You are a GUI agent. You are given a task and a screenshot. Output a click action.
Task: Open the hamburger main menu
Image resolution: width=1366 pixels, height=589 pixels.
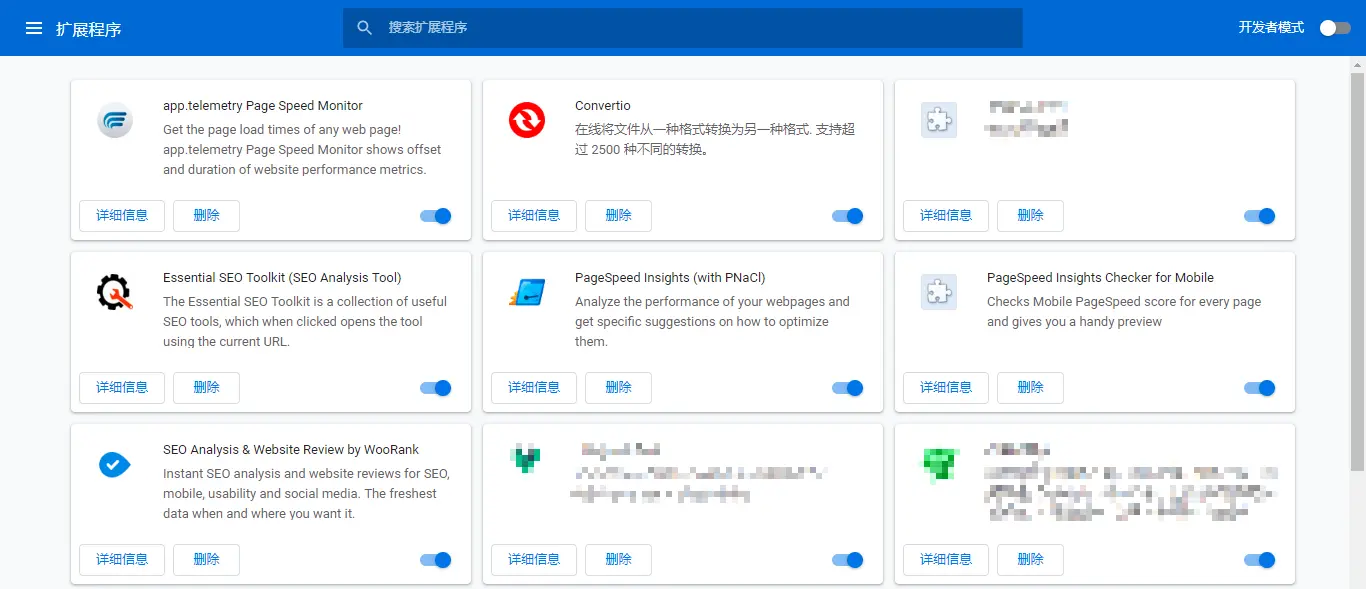[x=34, y=29]
